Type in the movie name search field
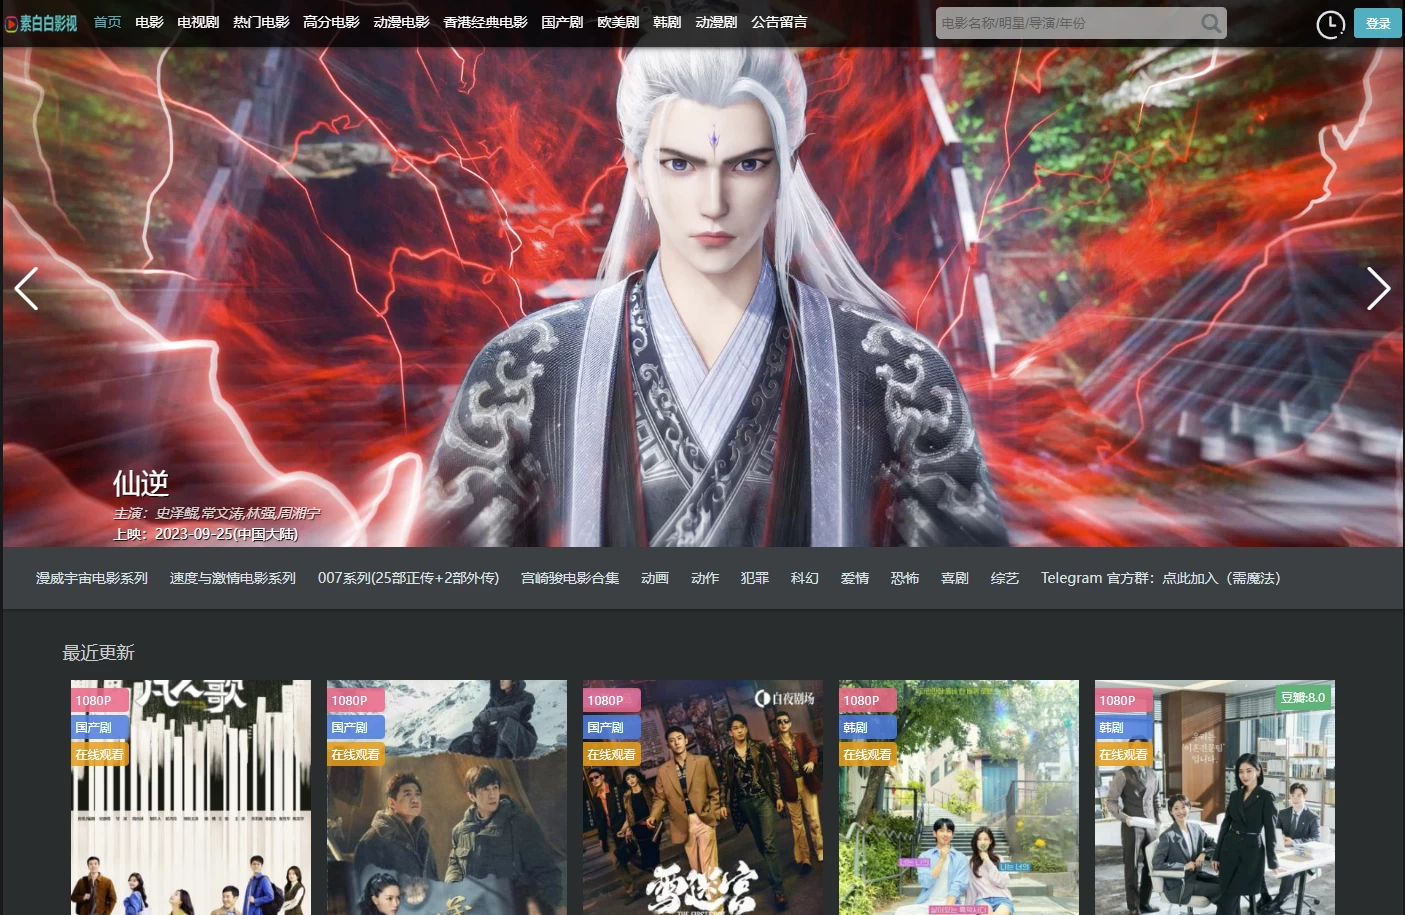 (1065, 23)
